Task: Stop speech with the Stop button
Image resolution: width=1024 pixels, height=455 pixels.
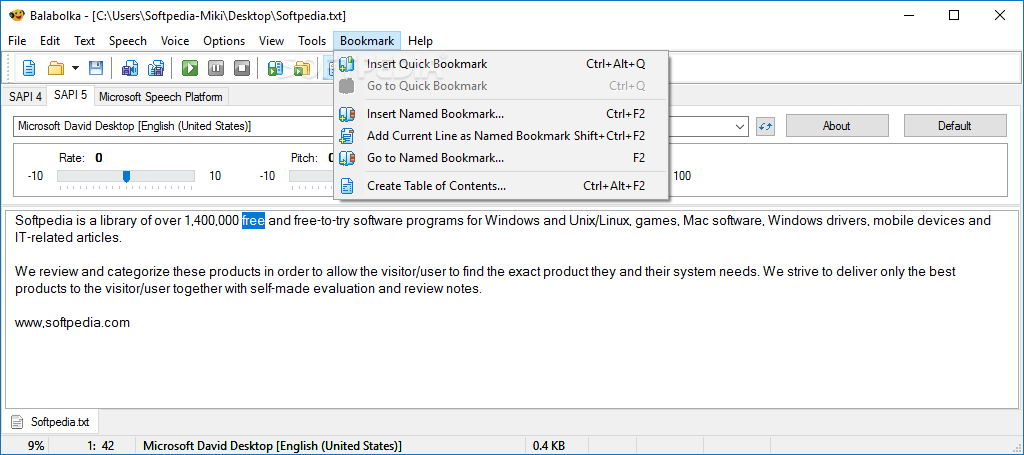Action: (x=242, y=67)
